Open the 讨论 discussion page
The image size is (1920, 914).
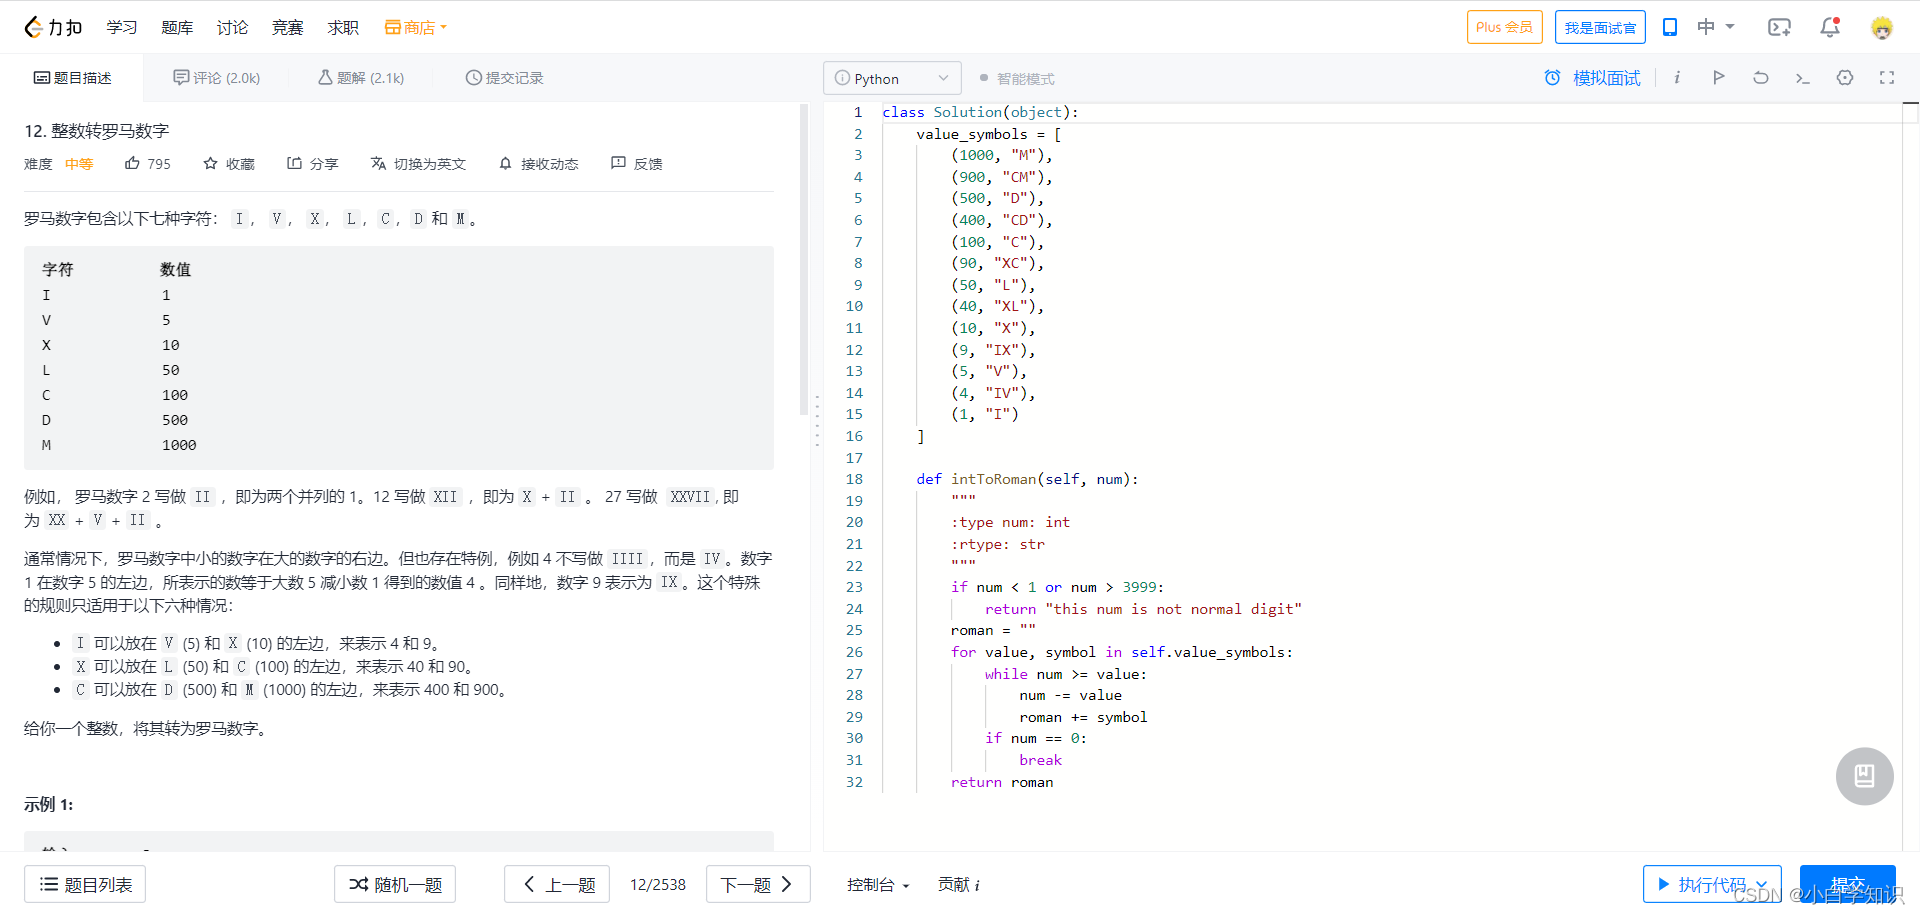pos(232,27)
